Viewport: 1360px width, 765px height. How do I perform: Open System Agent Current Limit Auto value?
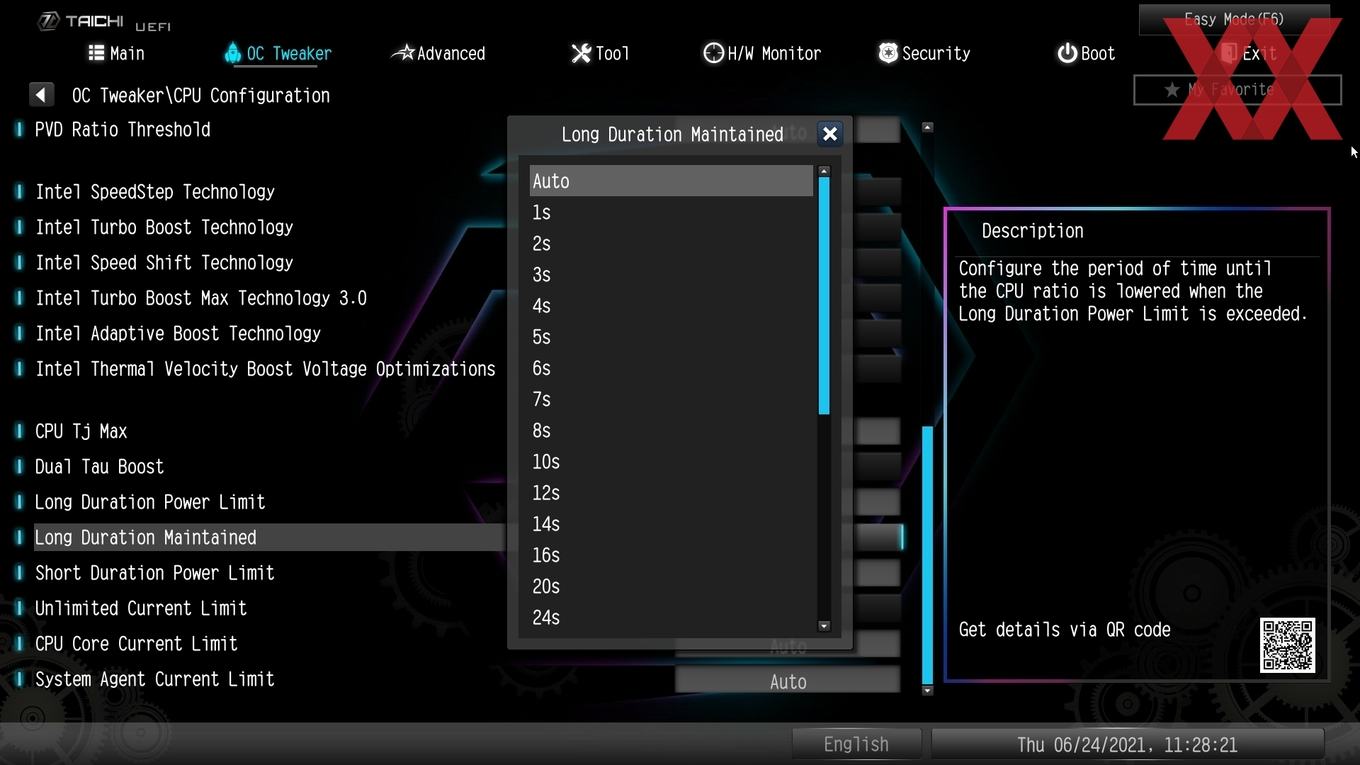click(x=788, y=681)
